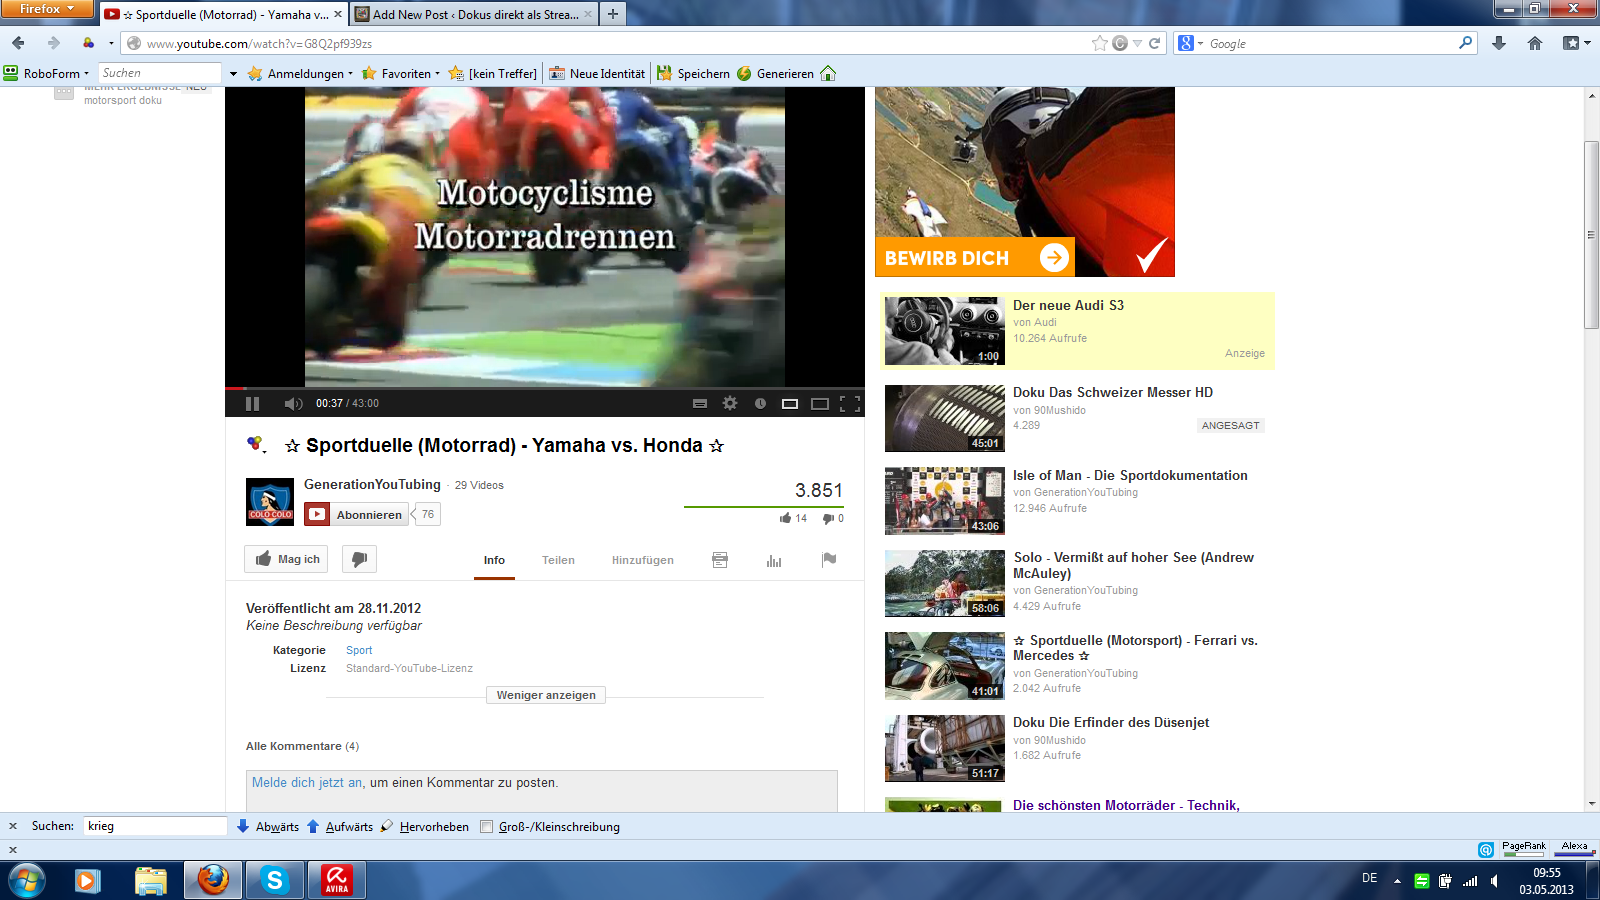Toggle Hervorheben highlight all

click(x=424, y=826)
